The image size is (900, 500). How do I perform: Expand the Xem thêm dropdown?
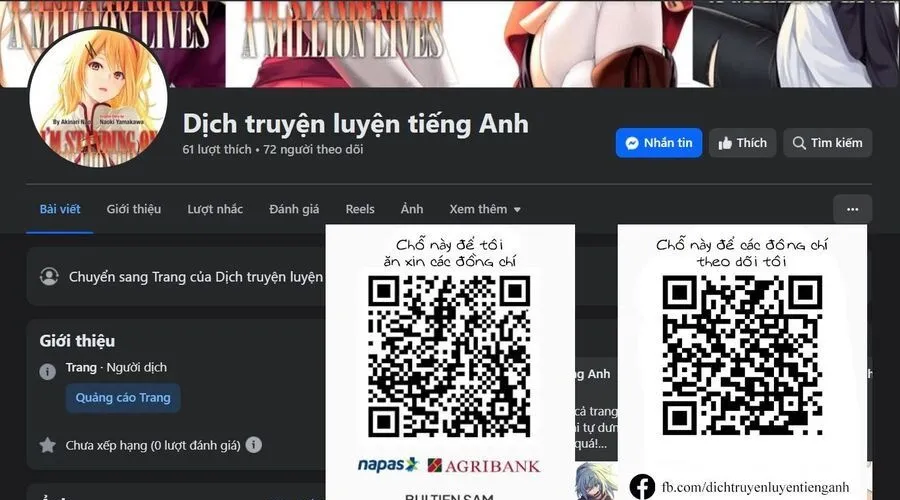(x=485, y=209)
